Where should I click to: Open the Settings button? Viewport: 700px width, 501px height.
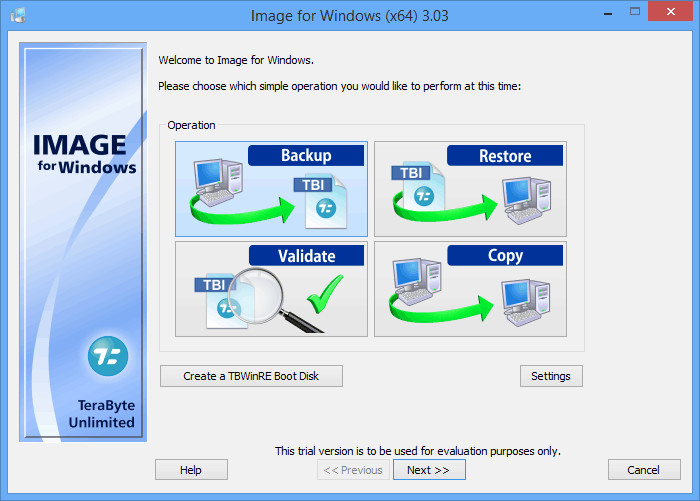pyautogui.click(x=551, y=376)
